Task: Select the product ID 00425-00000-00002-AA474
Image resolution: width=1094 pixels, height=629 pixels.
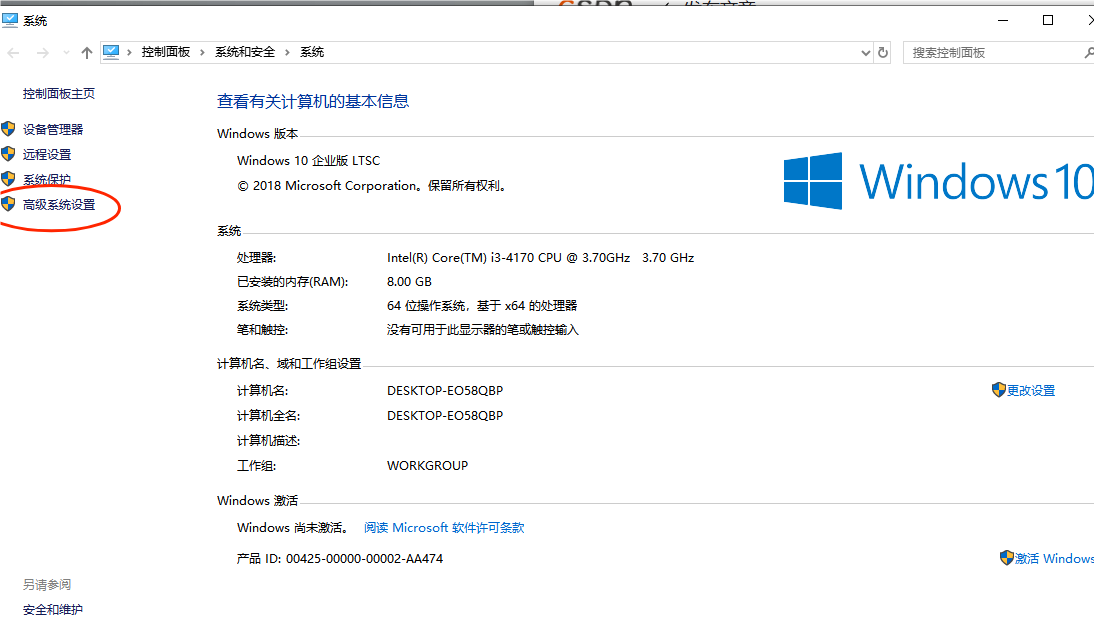Action: point(364,559)
